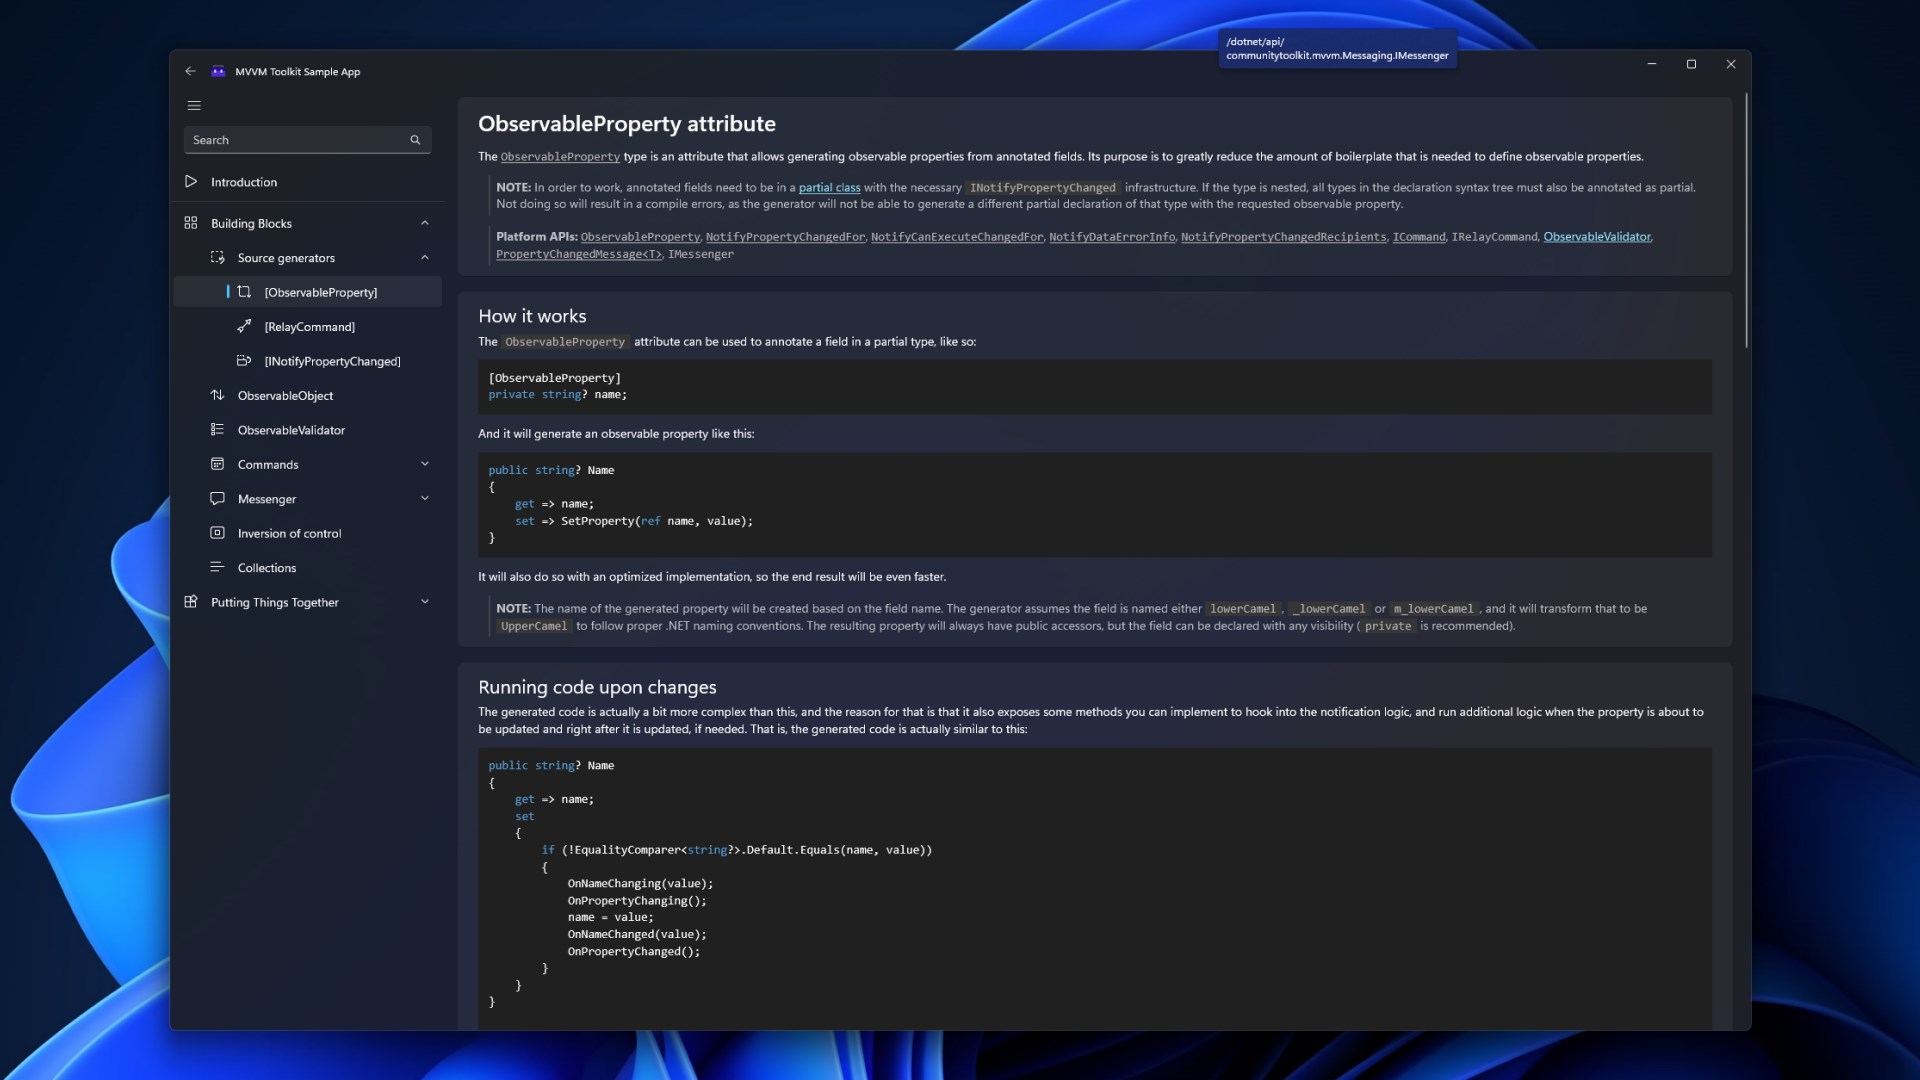
Task: Expand Putting Things Together section
Action: (425, 602)
